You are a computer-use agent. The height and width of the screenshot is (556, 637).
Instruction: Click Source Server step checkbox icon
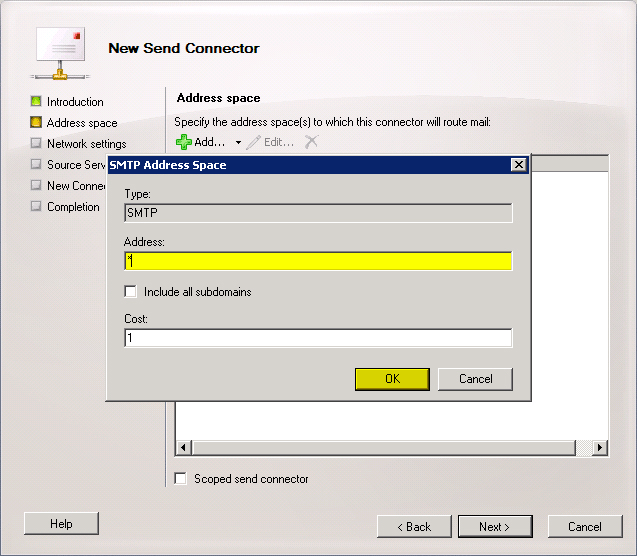click(x=36, y=164)
